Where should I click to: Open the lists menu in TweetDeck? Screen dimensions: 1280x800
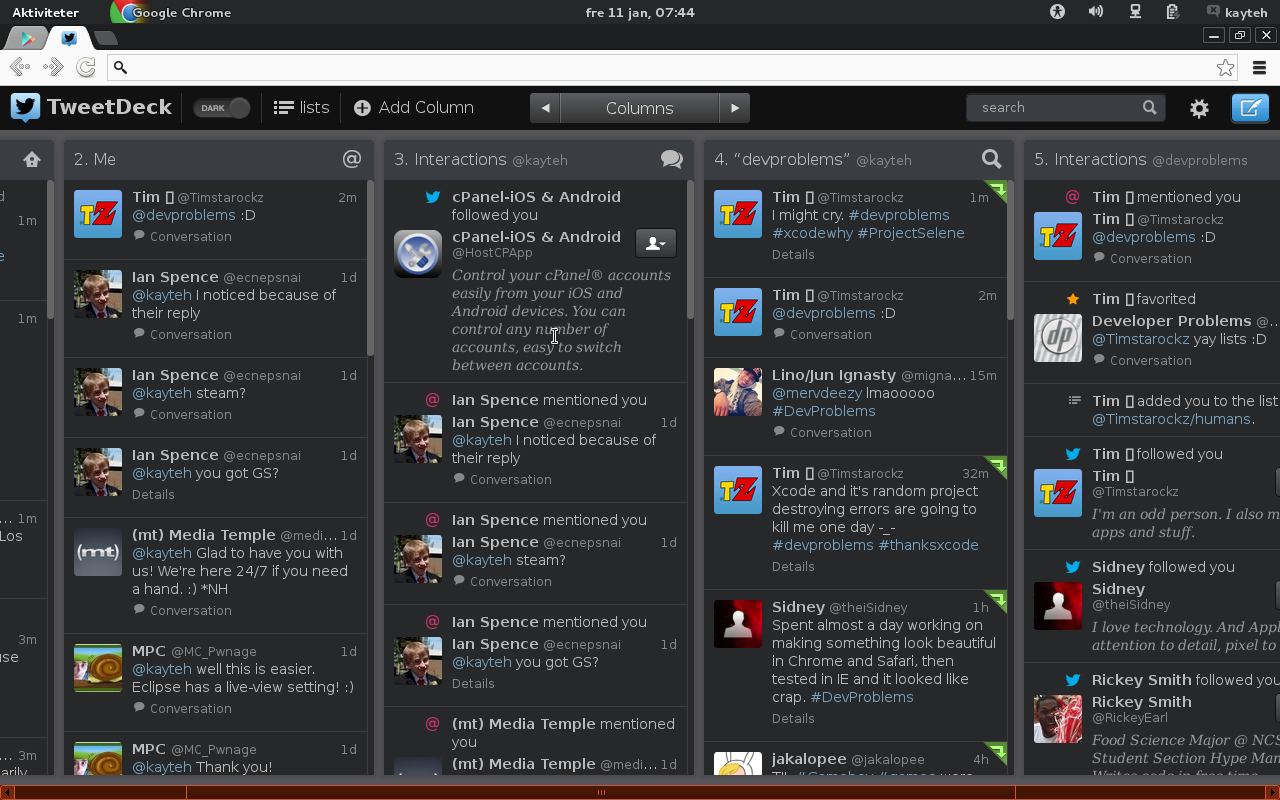tap(301, 108)
